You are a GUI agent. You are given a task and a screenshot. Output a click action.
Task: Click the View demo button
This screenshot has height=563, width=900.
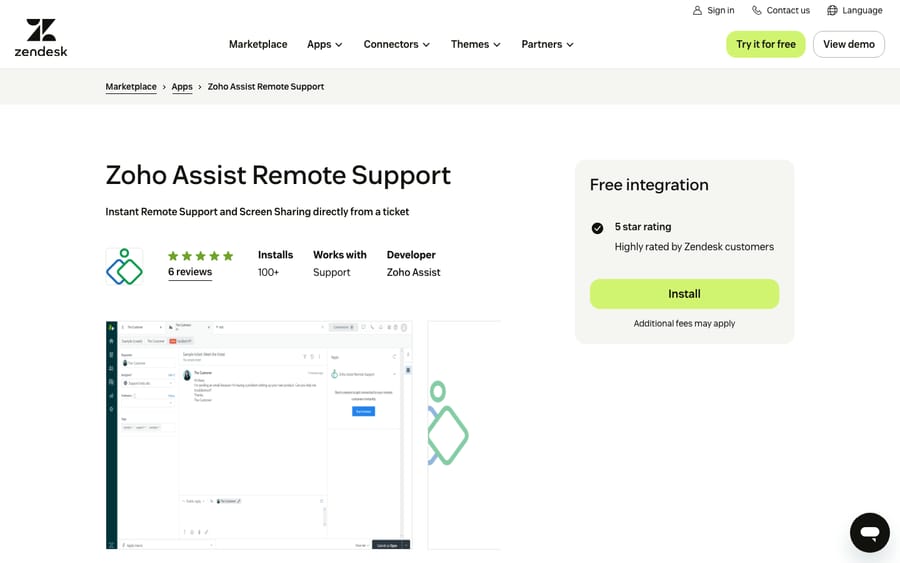point(848,44)
